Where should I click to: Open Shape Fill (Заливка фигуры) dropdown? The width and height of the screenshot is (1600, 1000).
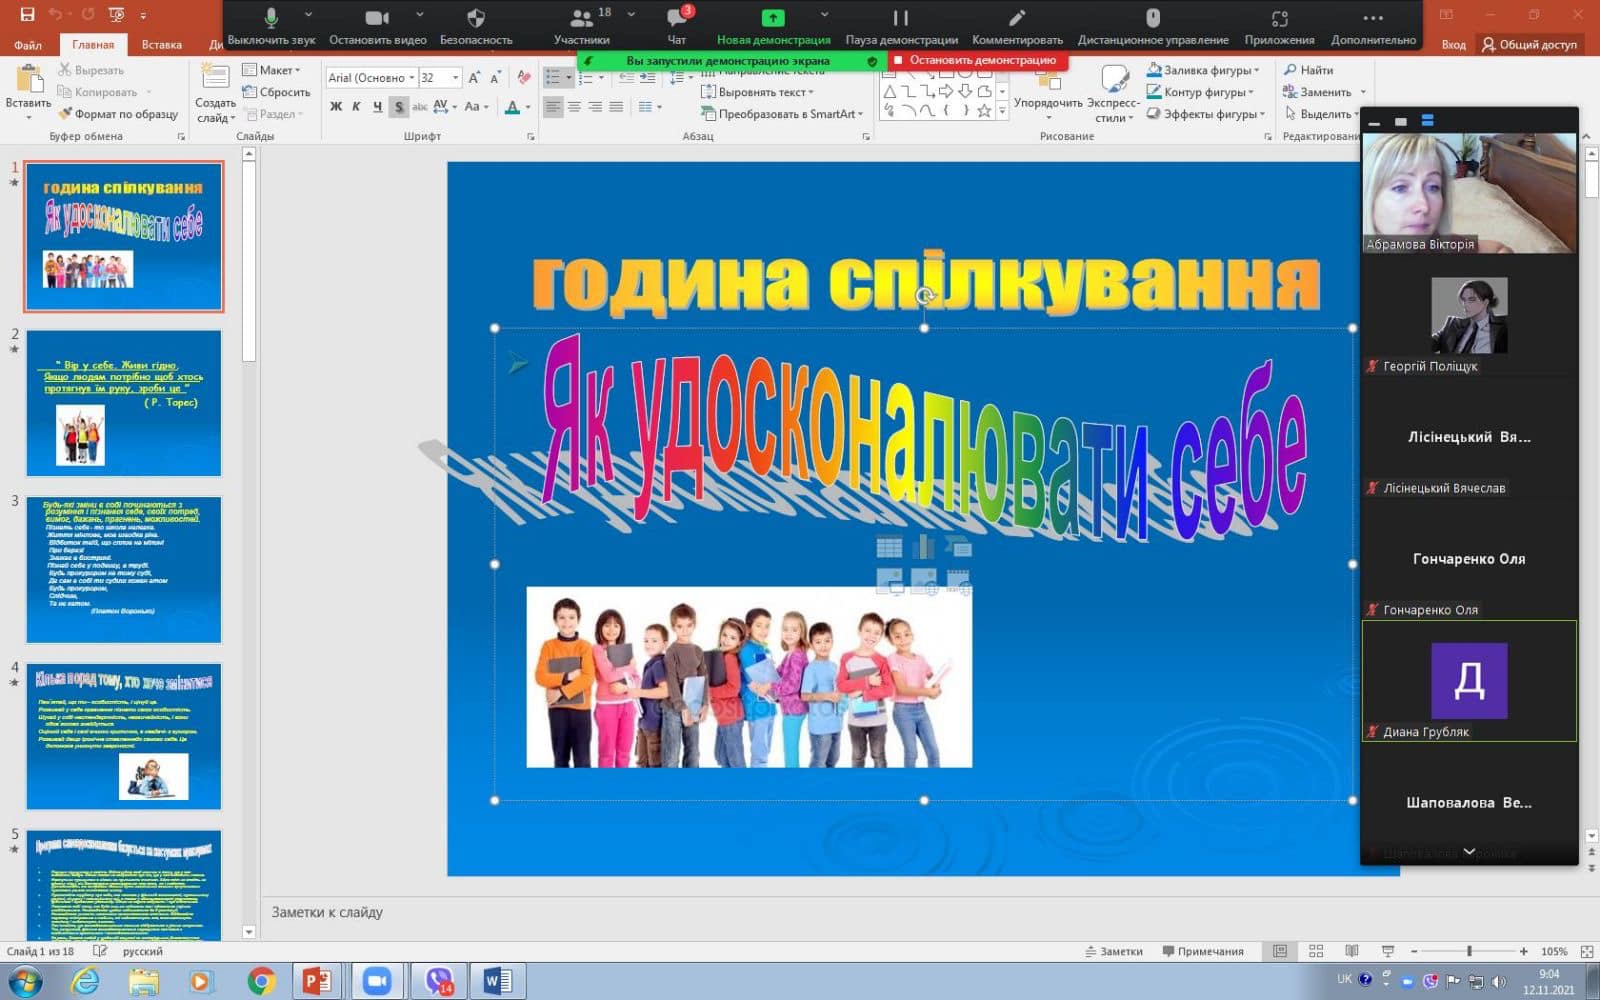pyautogui.click(x=1203, y=70)
